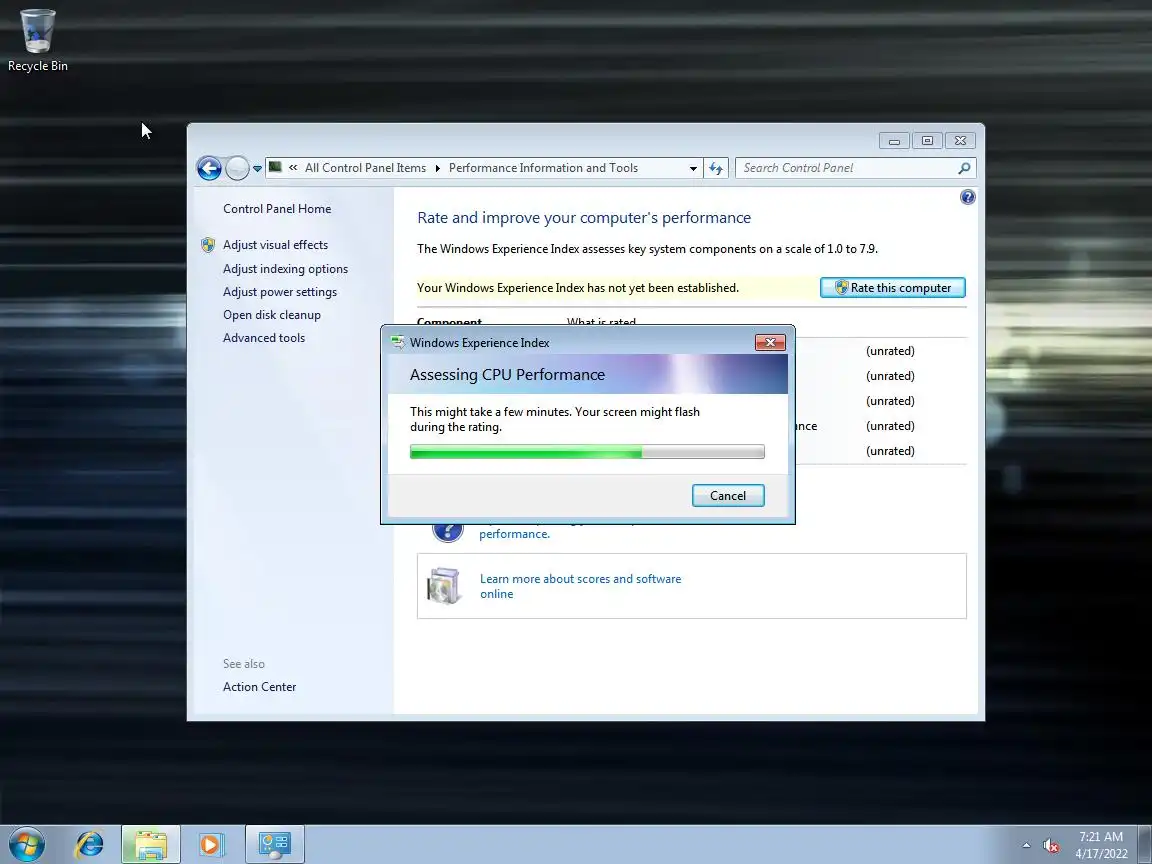Open the Windows Start menu

27,844
